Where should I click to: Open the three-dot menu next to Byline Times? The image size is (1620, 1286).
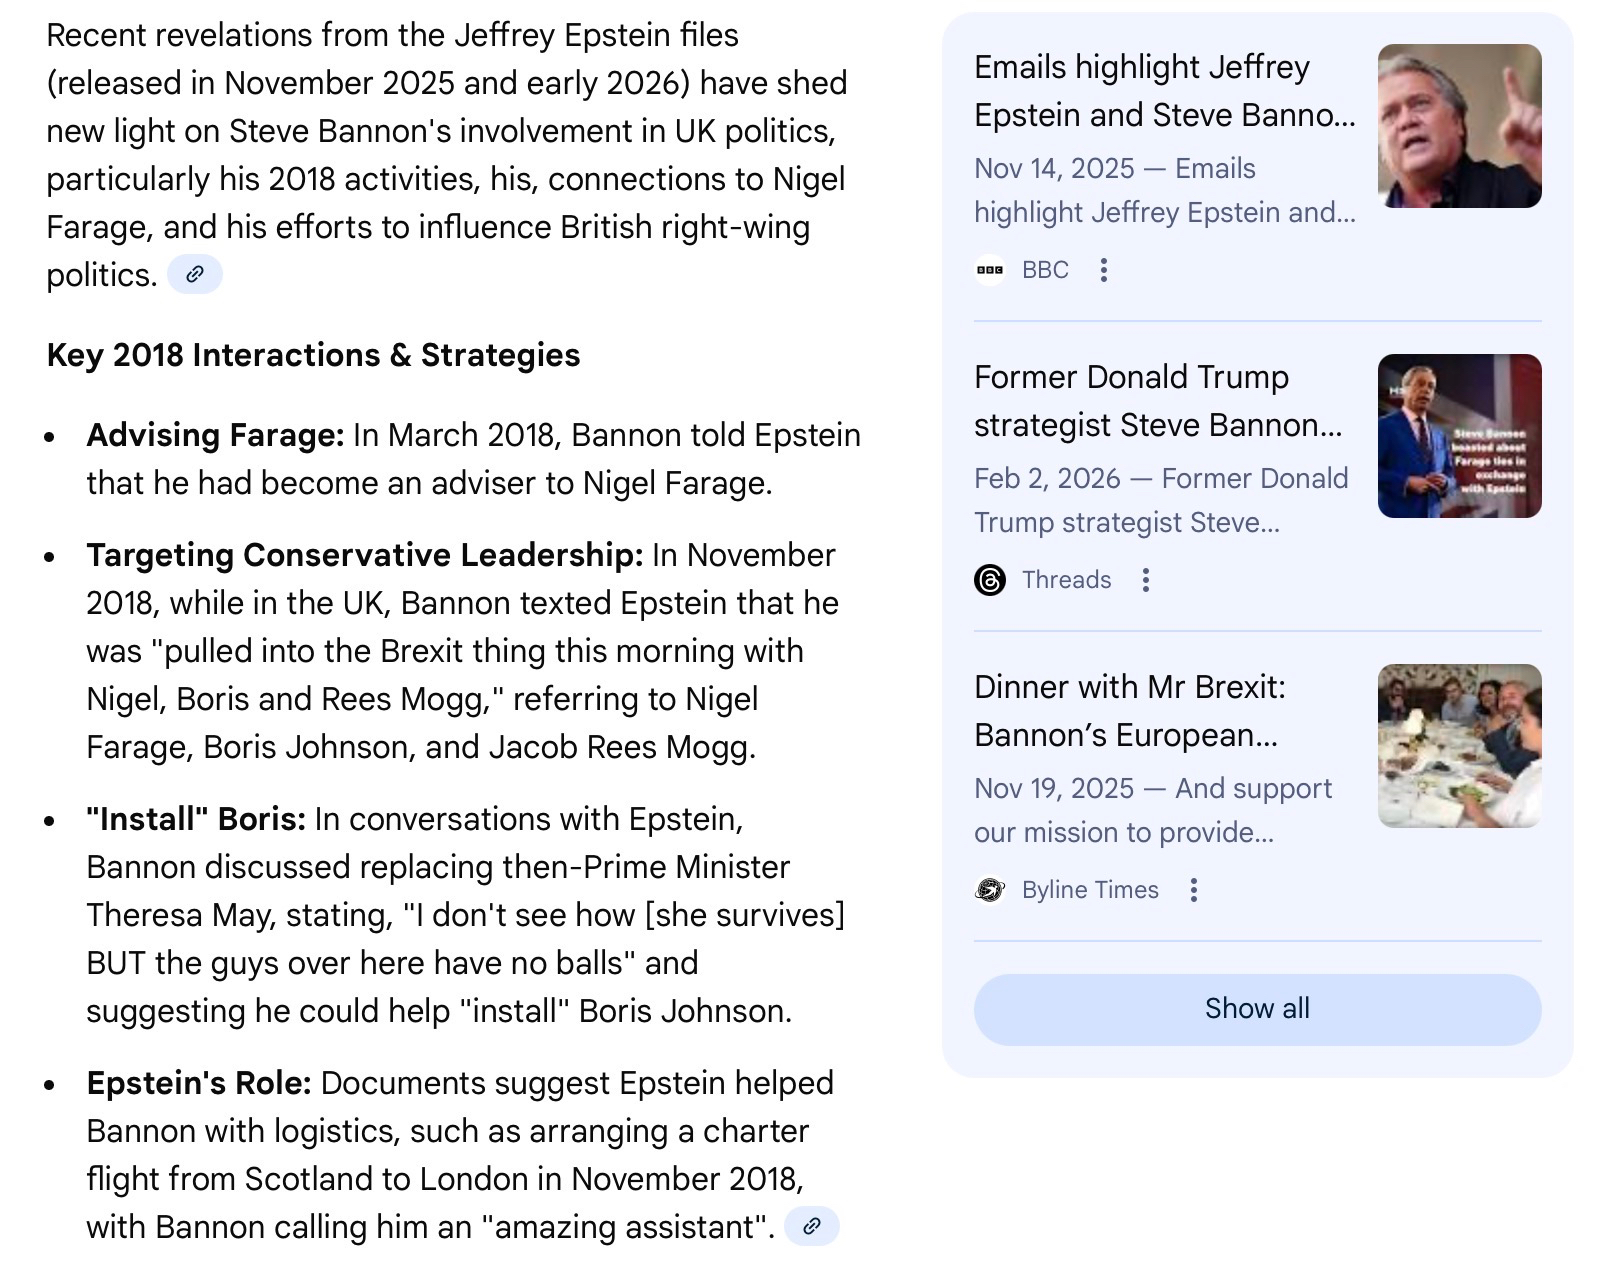pos(1193,890)
